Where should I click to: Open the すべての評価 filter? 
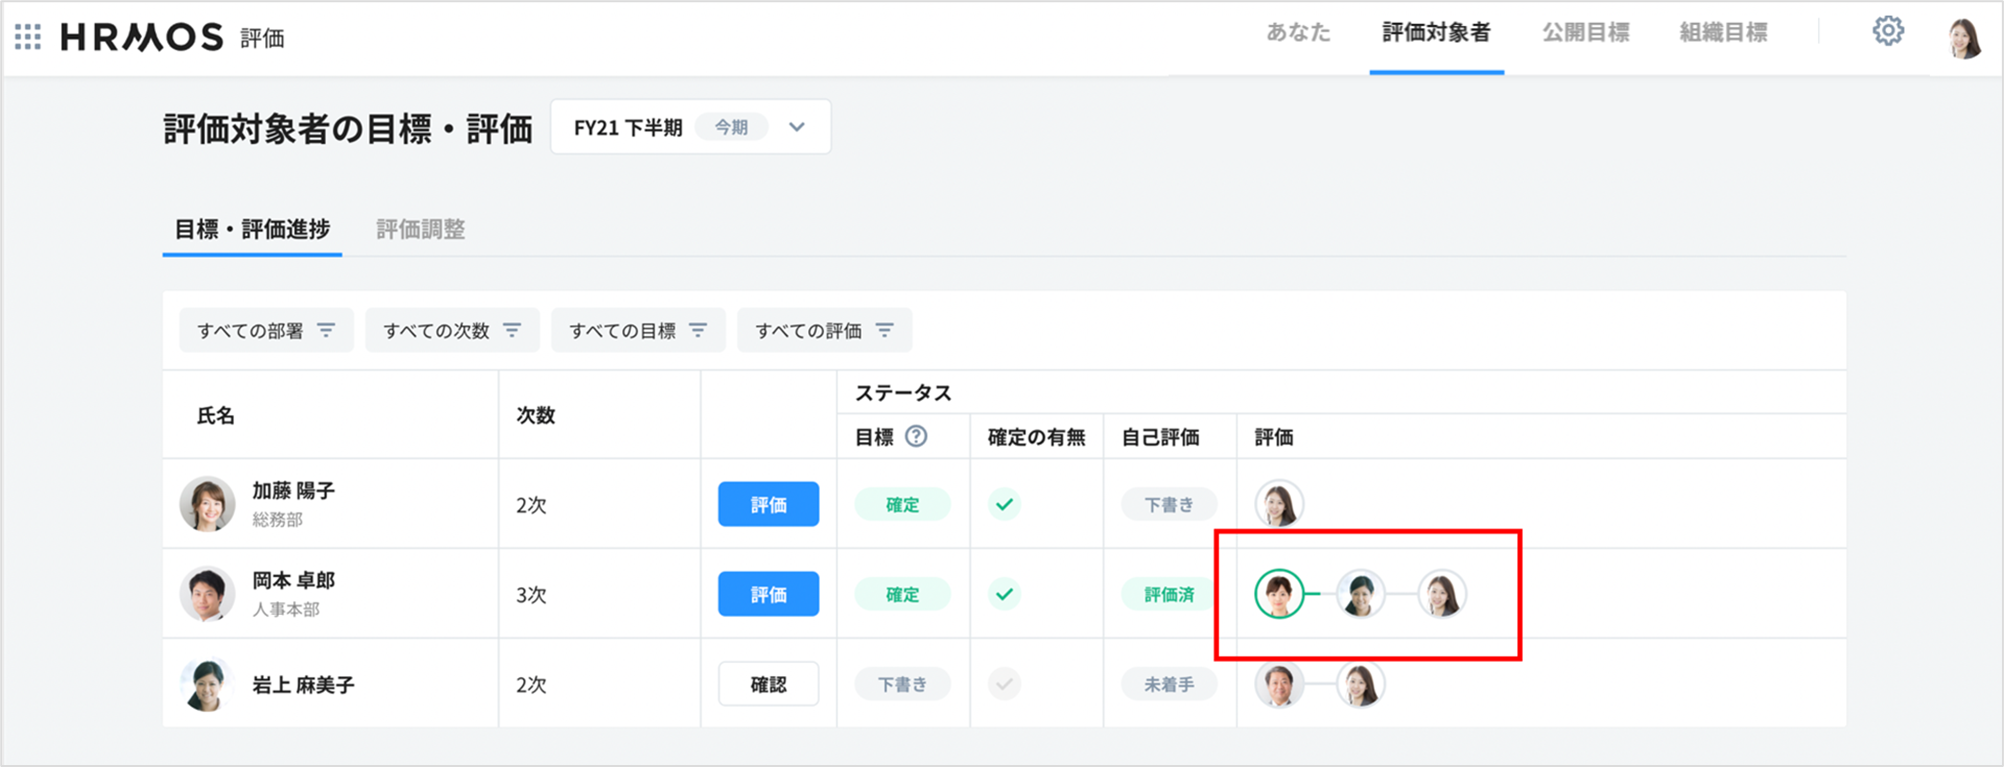pos(824,331)
